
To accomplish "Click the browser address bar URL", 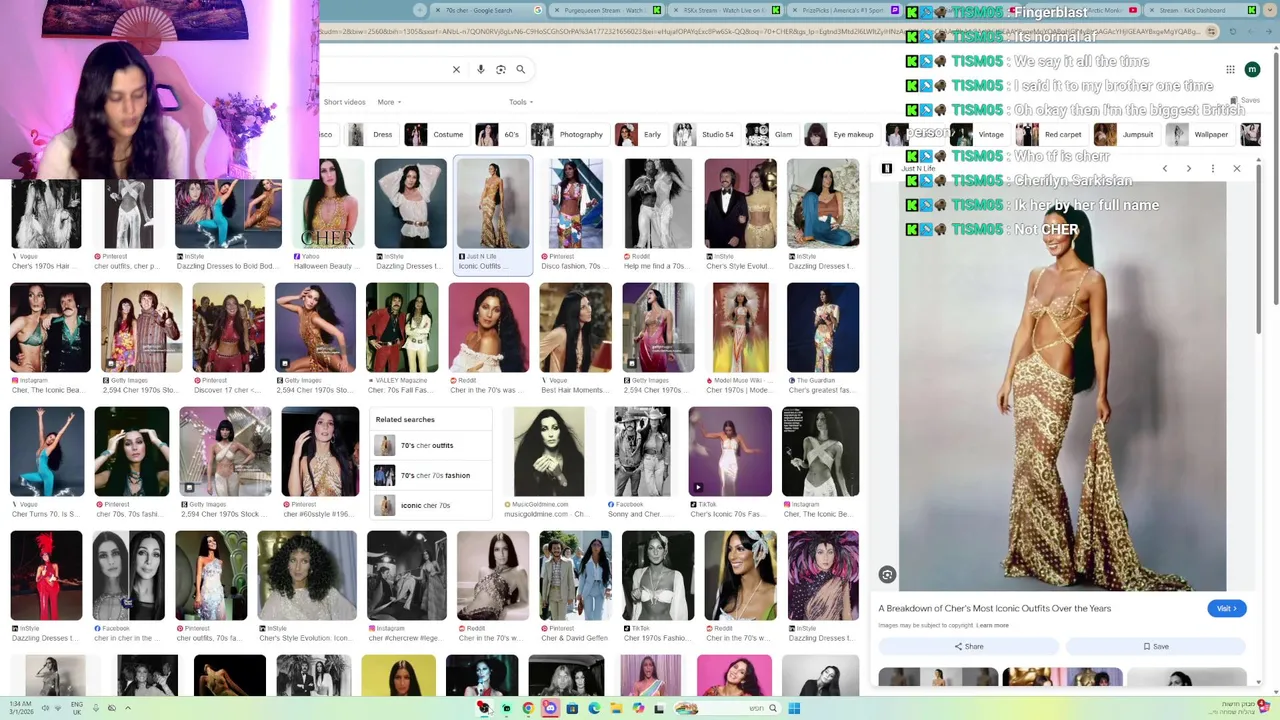I will 760,31.
